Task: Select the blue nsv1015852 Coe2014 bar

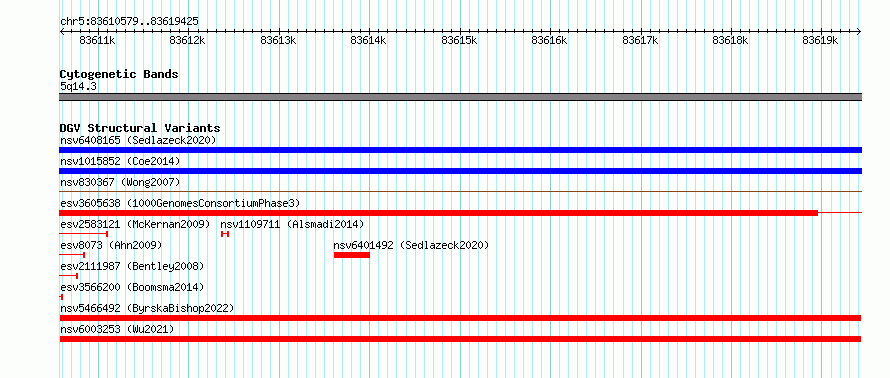Action: click(x=460, y=171)
